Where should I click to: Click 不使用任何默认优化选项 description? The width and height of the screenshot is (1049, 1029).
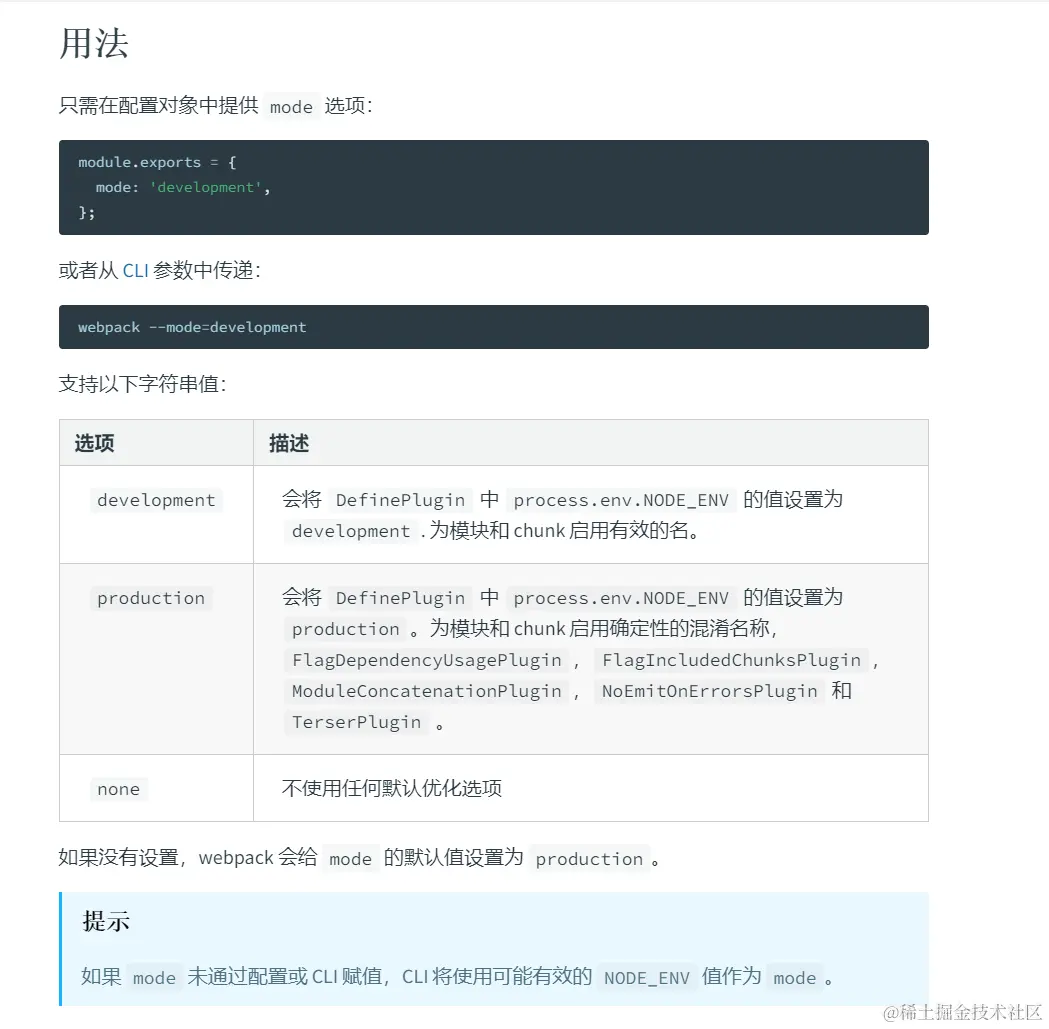(x=391, y=789)
